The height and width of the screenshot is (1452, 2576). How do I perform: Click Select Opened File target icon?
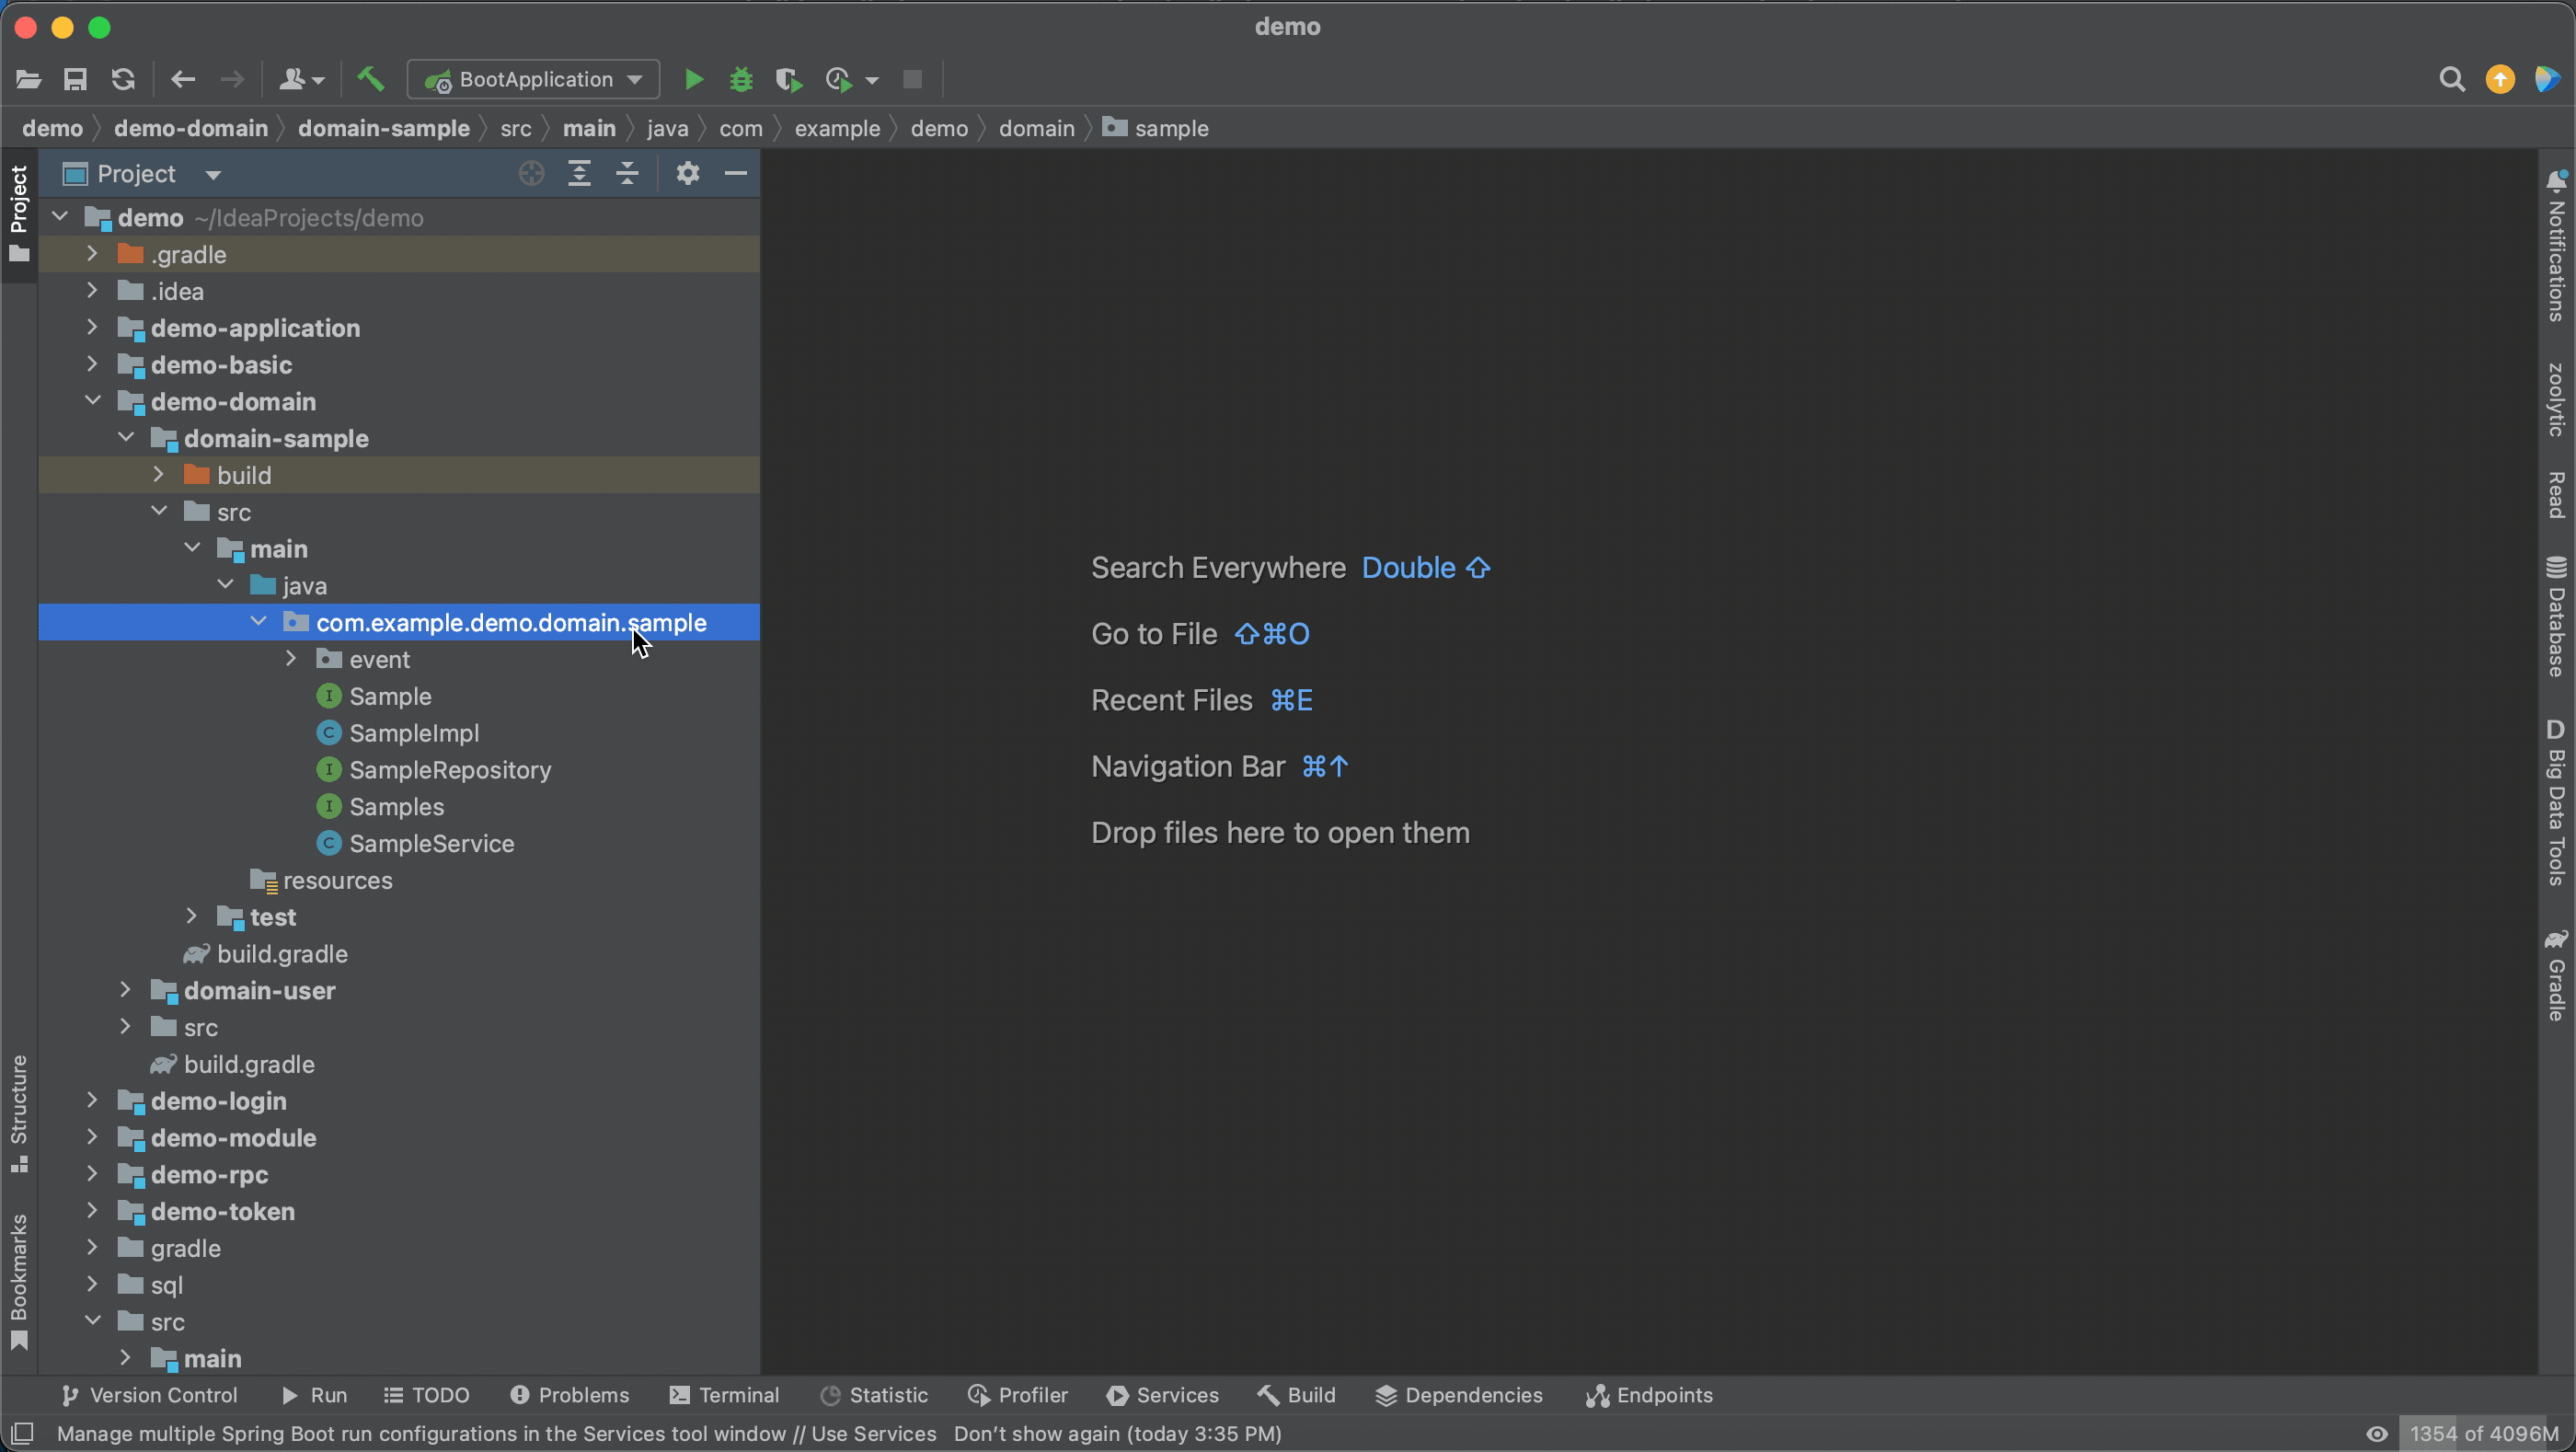pyautogui.click(x=531, y=173)
